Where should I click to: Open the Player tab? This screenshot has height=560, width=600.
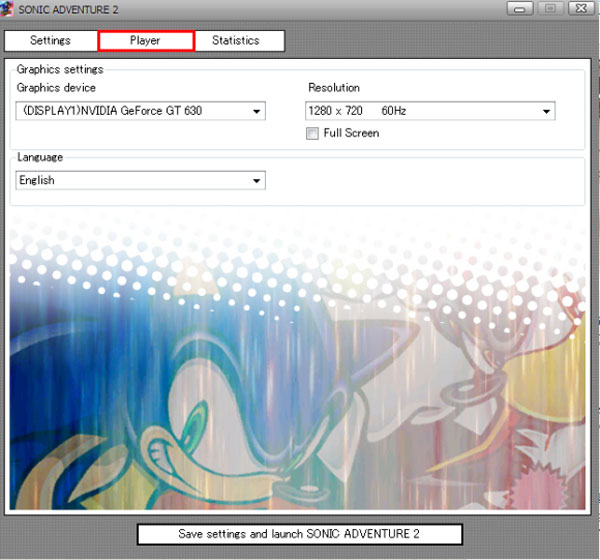click(146, 41)
